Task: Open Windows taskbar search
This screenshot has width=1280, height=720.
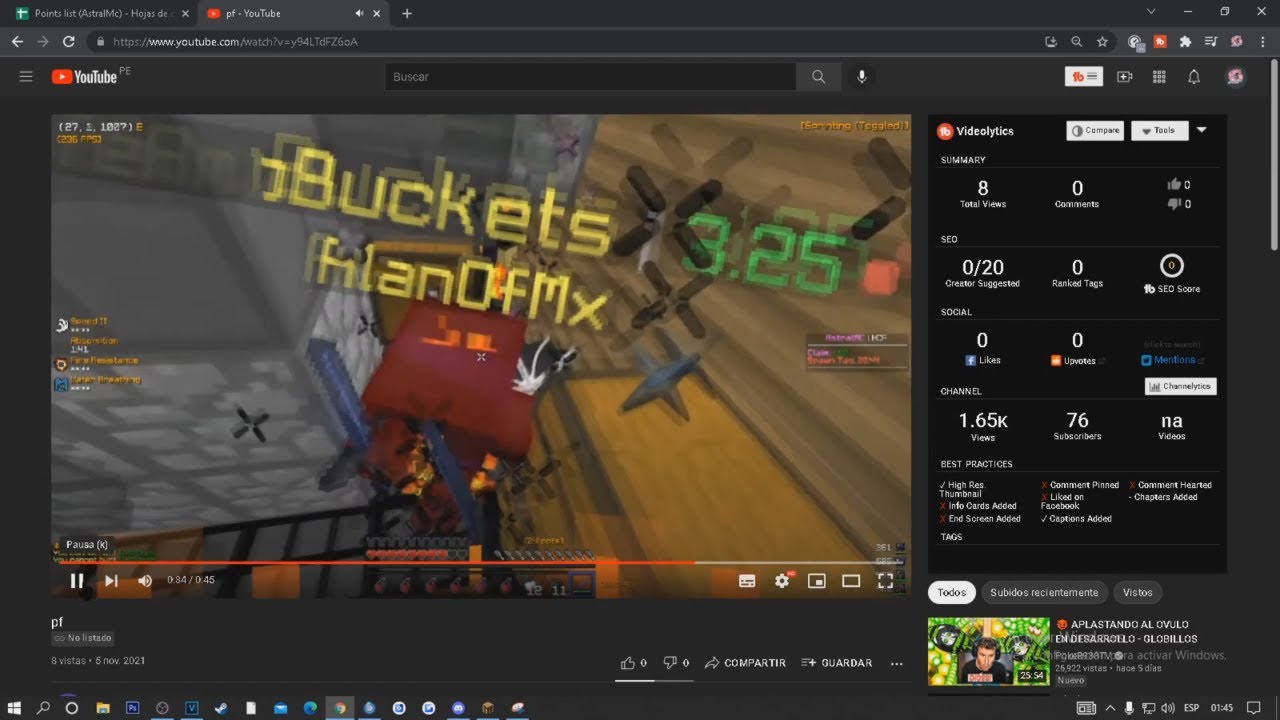Action: [43, 708]
